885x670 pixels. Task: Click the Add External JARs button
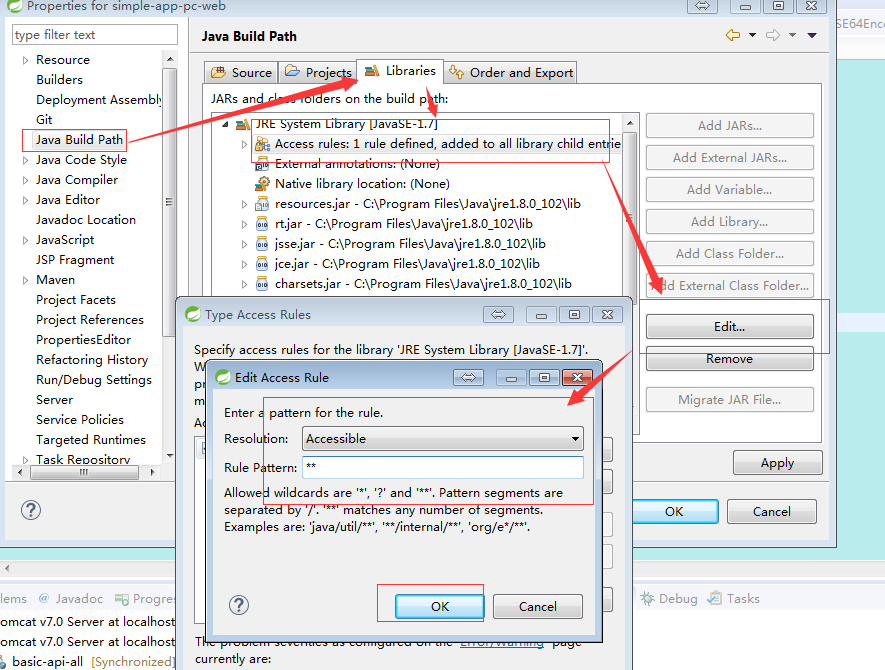[x=729, y=157]
